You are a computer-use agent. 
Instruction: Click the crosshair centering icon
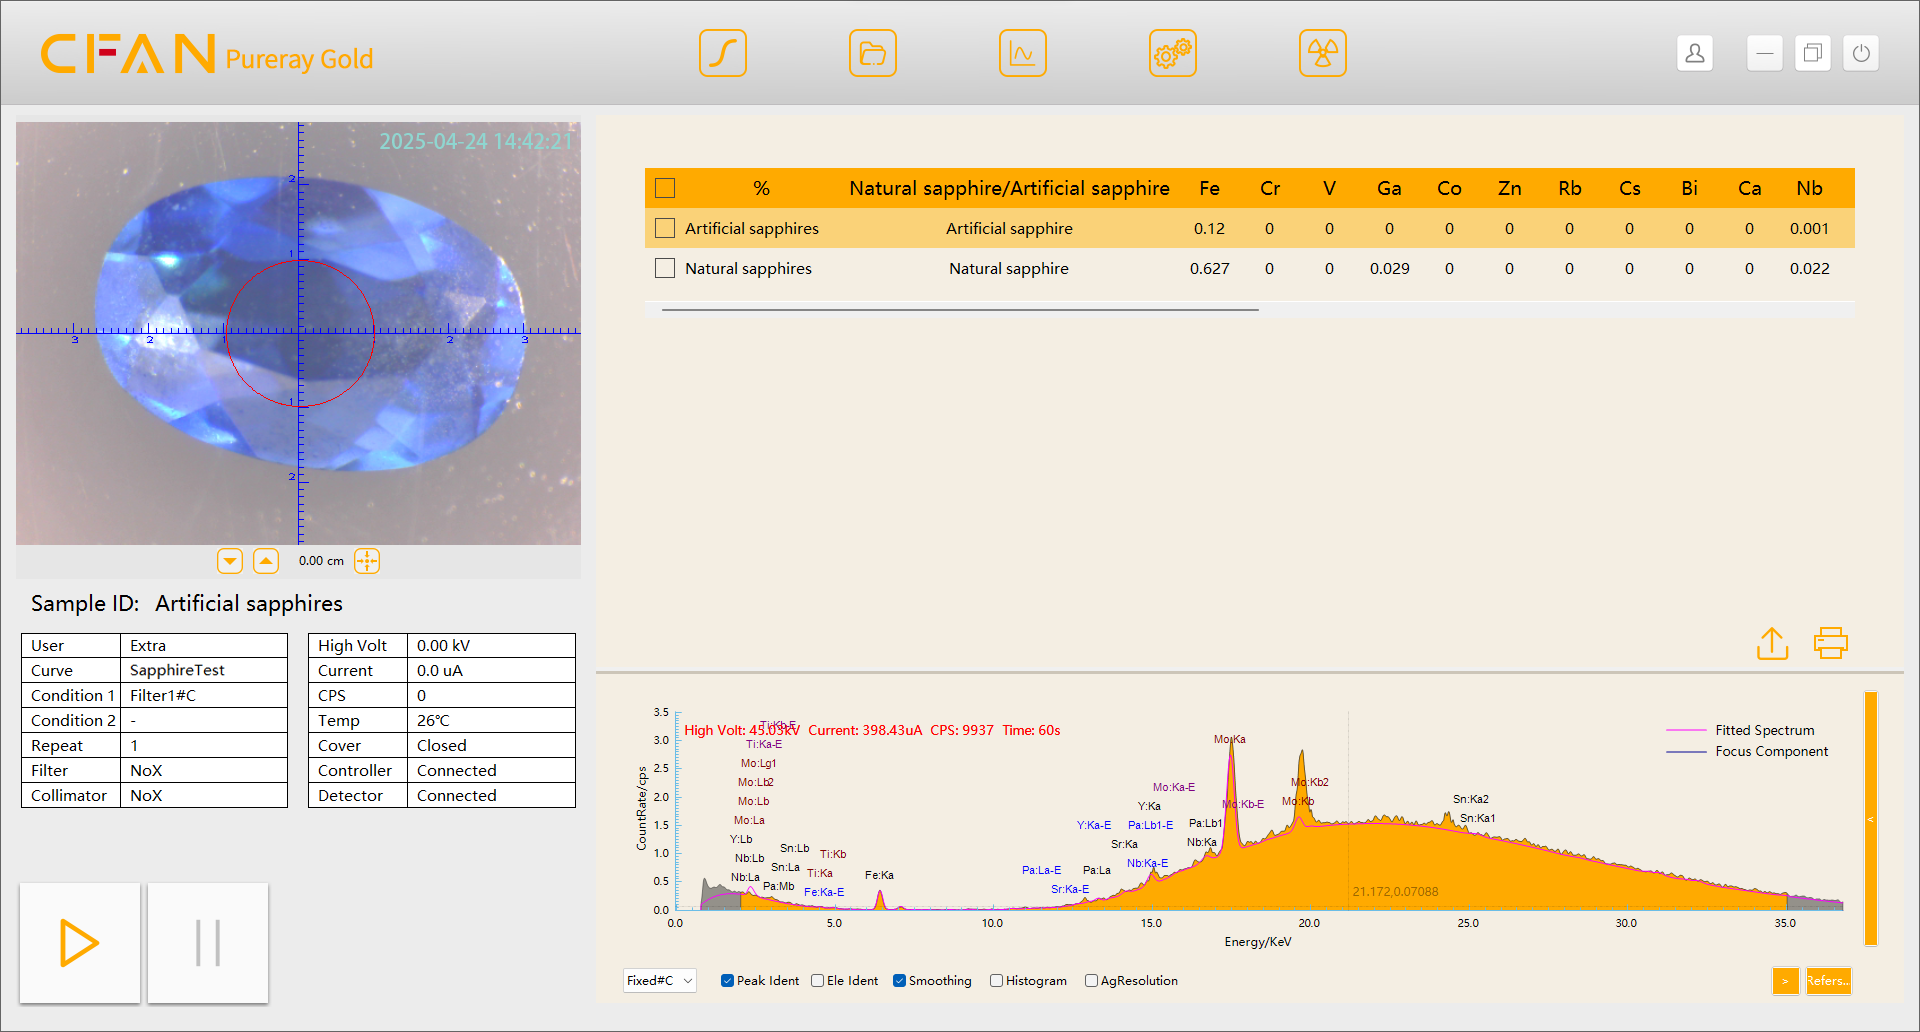(367, 561)
